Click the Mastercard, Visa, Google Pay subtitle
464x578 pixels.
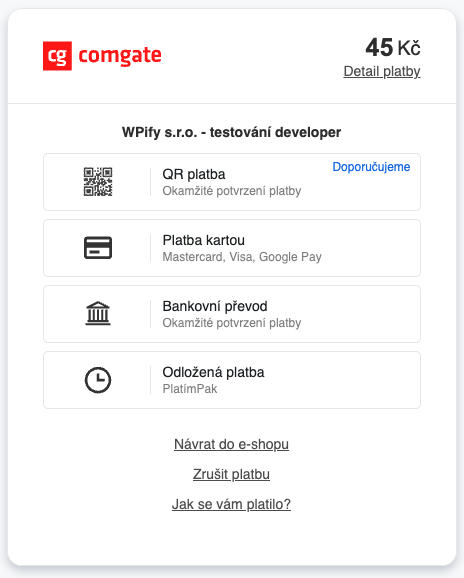point(242,257)
